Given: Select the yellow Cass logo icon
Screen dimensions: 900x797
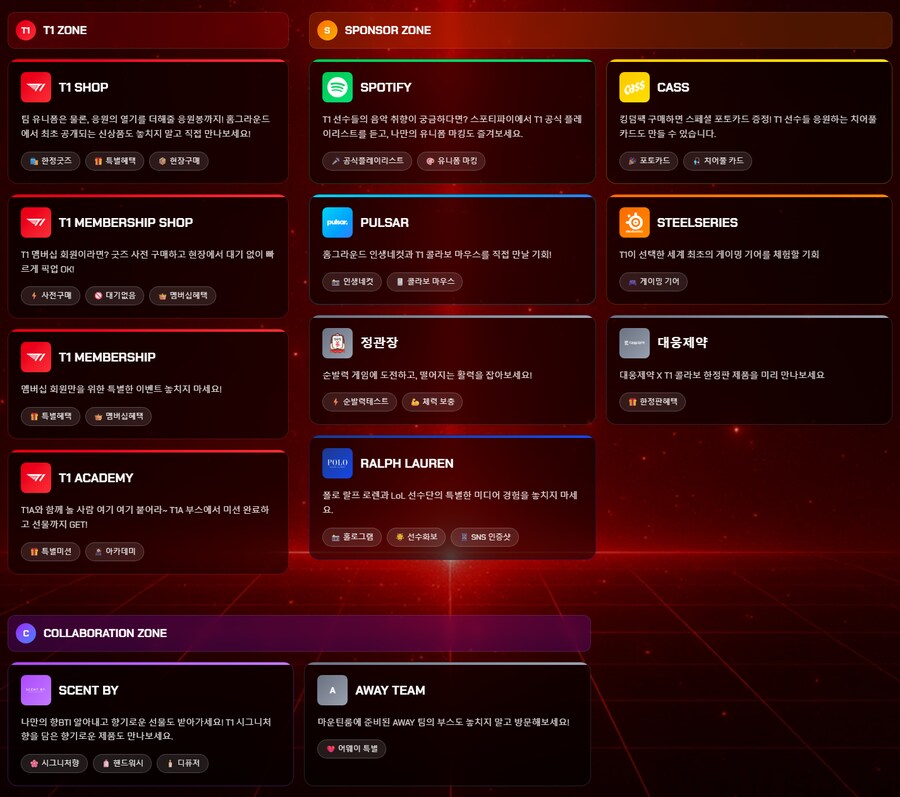Looking at the screenshot, I should tap(634, 87).
